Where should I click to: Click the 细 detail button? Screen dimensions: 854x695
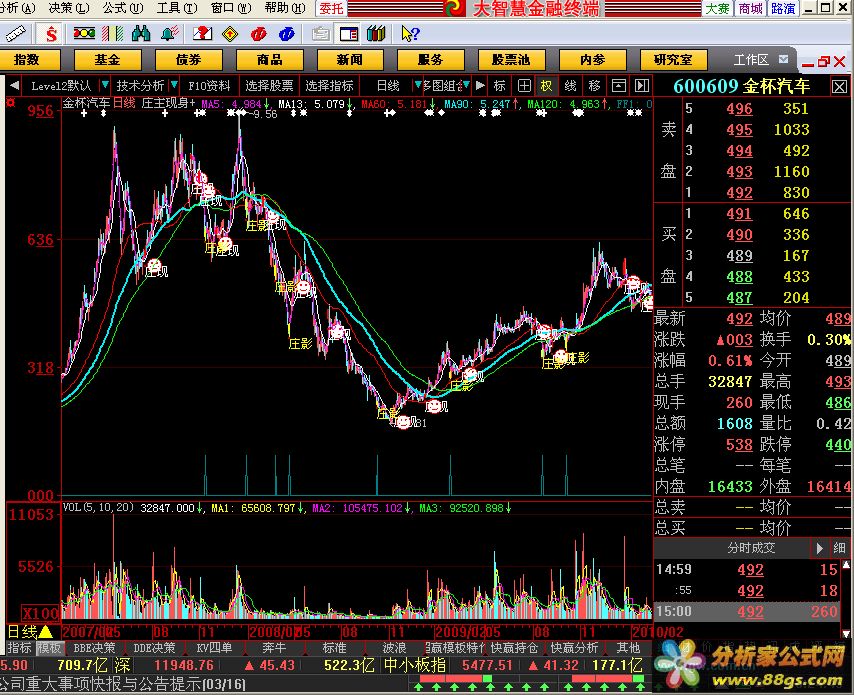pyautogui.click(x=839, y=548)
